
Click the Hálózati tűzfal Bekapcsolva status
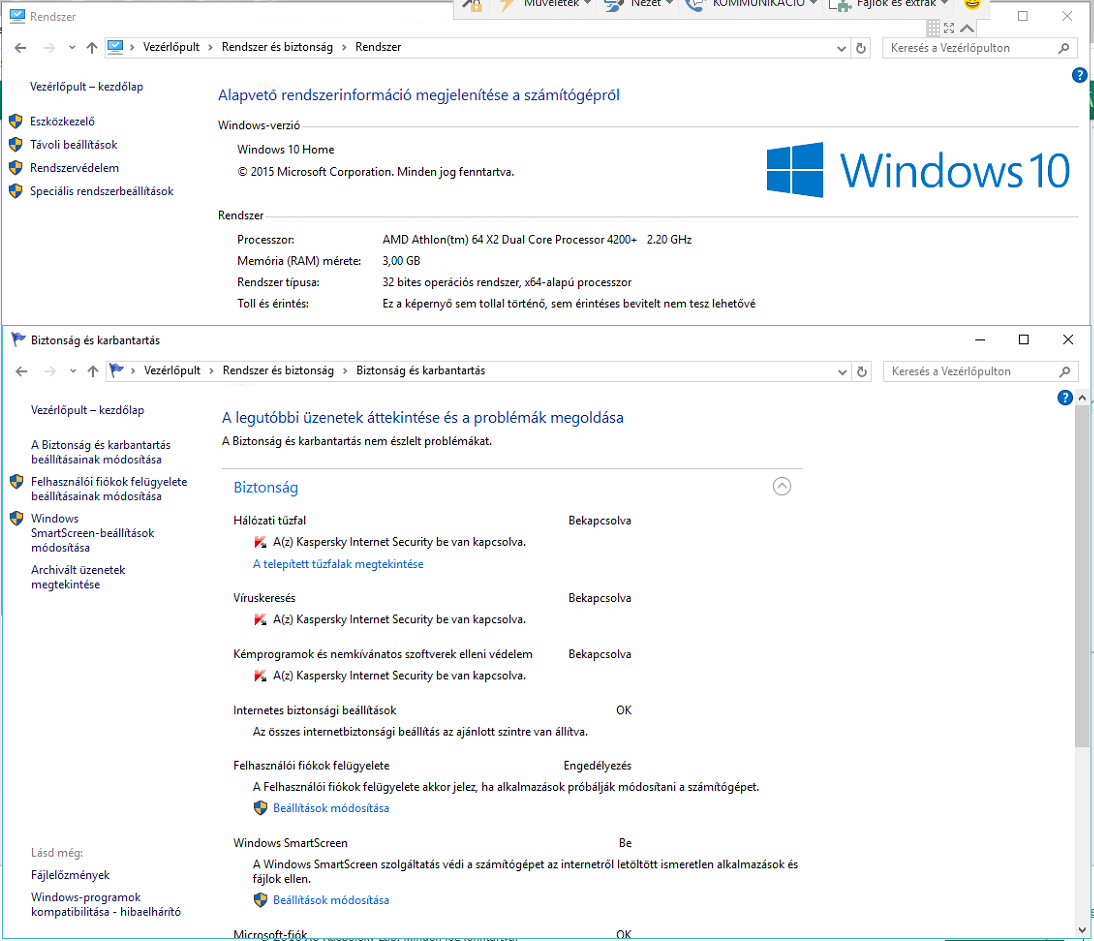(599, 520)
